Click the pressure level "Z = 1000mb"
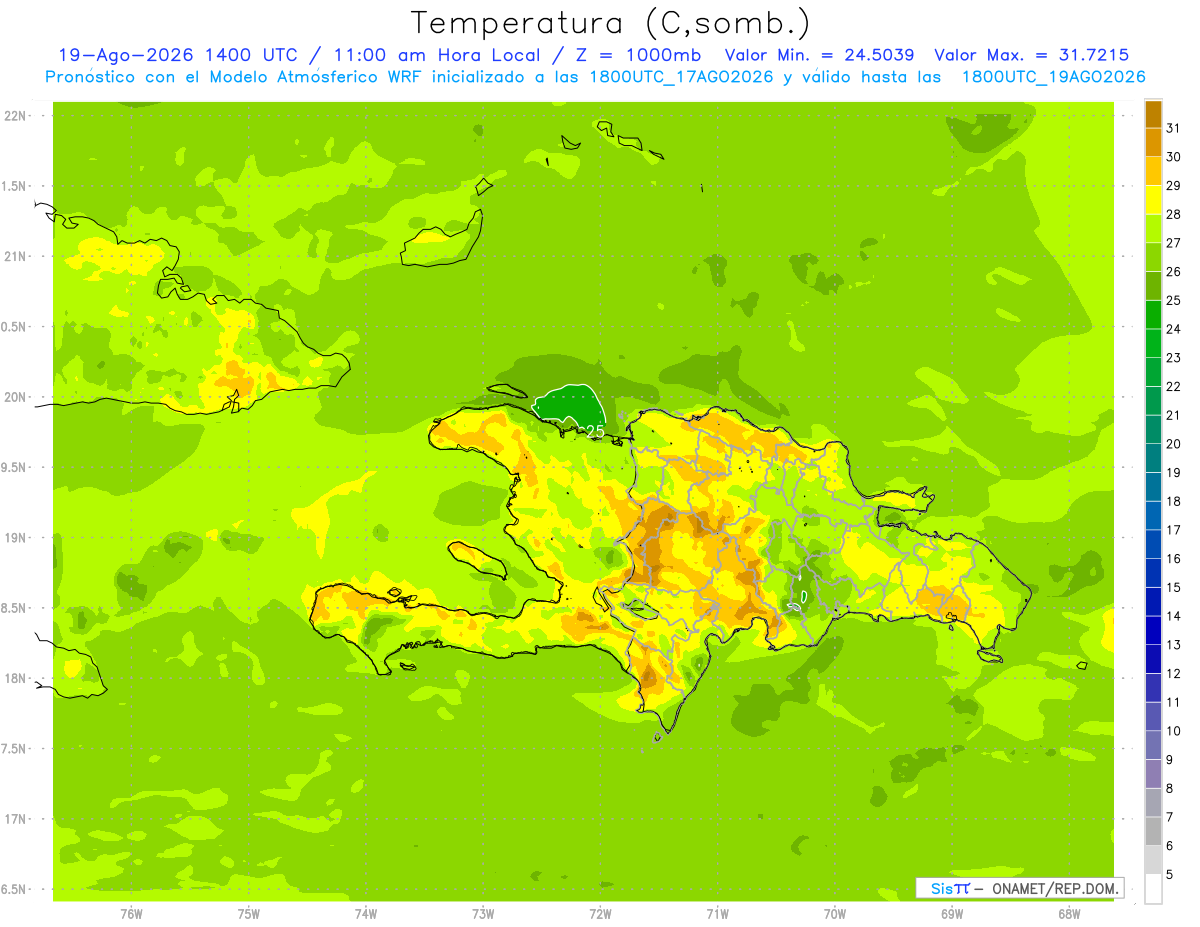1200x927 pixels. tap(636, 55)
